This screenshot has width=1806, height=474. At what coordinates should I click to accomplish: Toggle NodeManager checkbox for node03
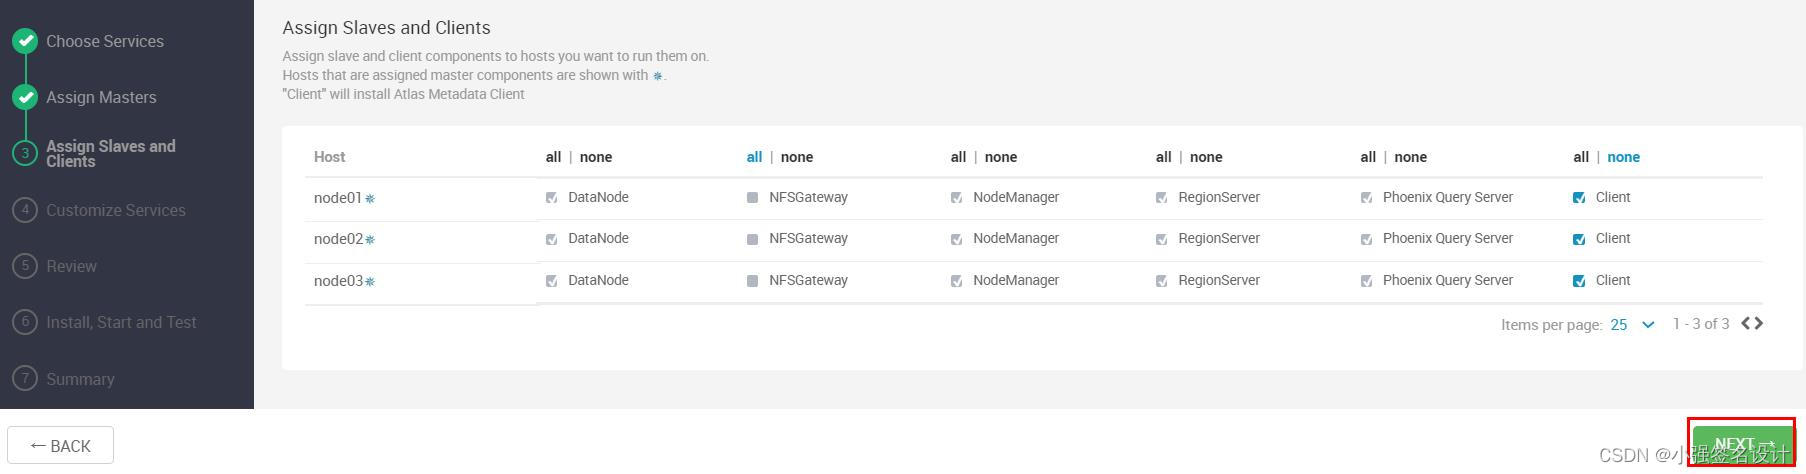tap(956, 281)
